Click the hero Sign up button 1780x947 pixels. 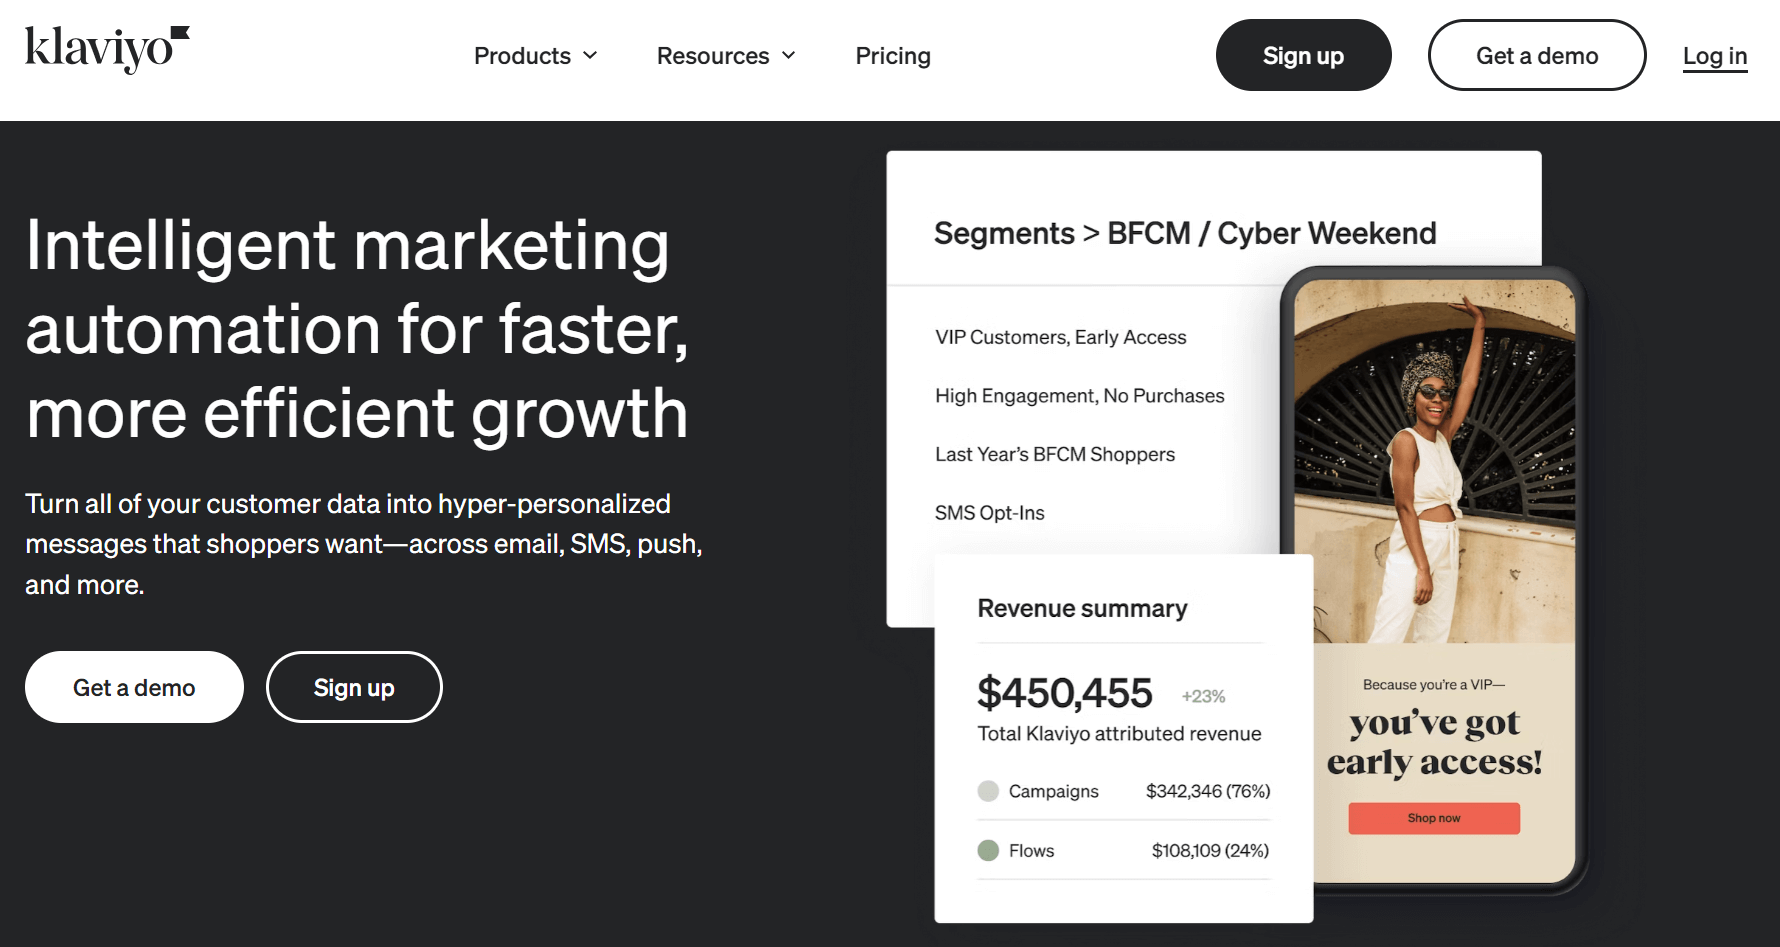354,687
